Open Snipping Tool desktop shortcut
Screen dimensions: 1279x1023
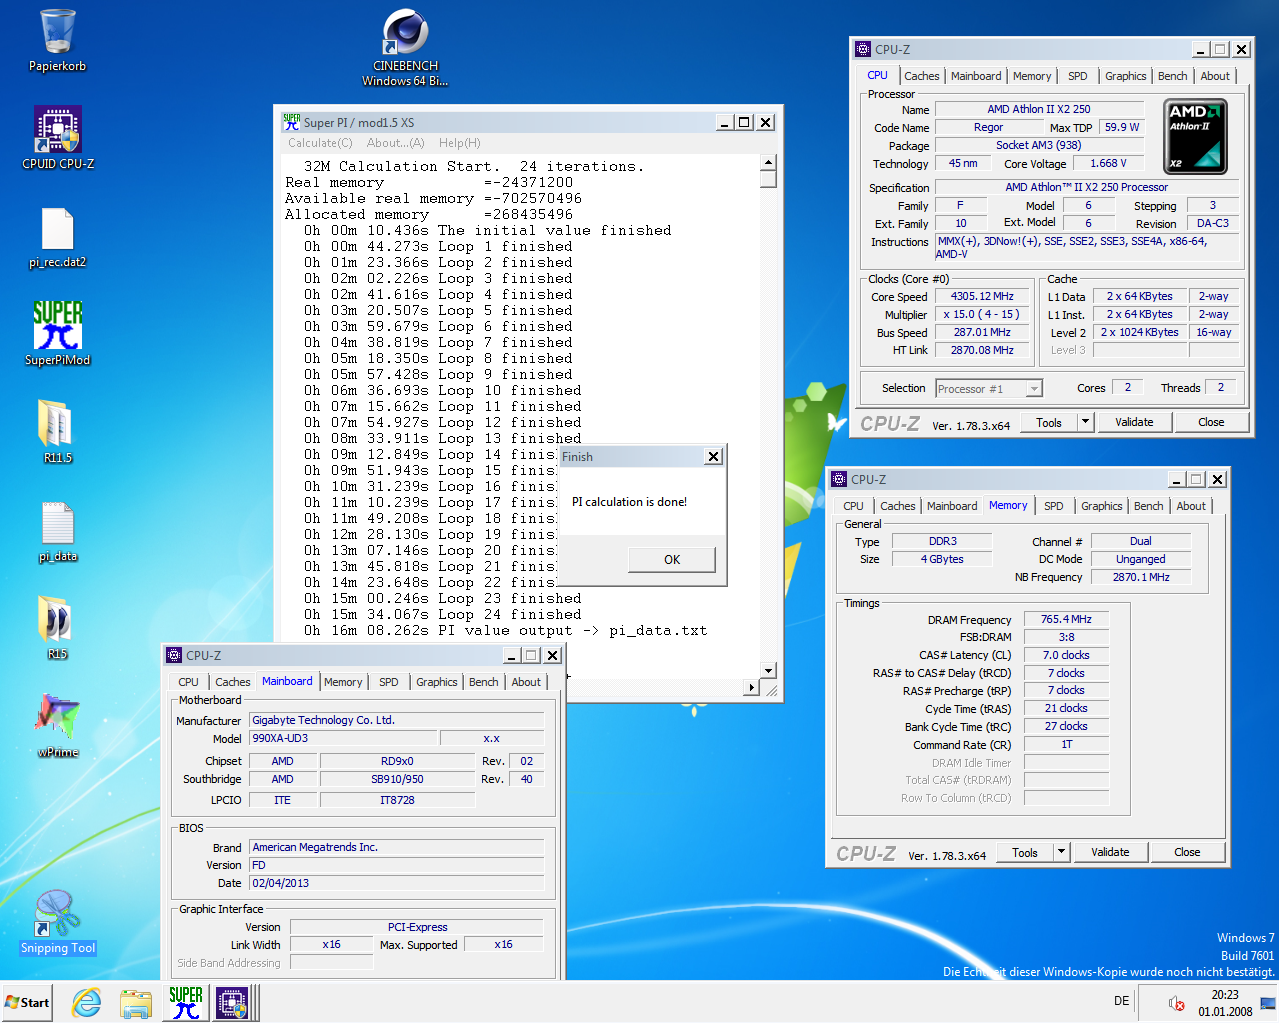coord(58,922)
